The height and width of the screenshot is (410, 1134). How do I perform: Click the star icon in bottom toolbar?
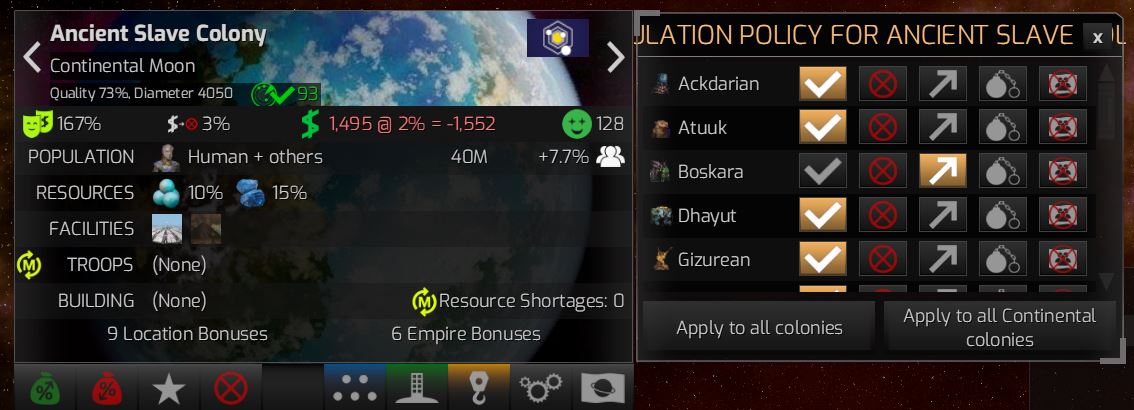[169, 388]
